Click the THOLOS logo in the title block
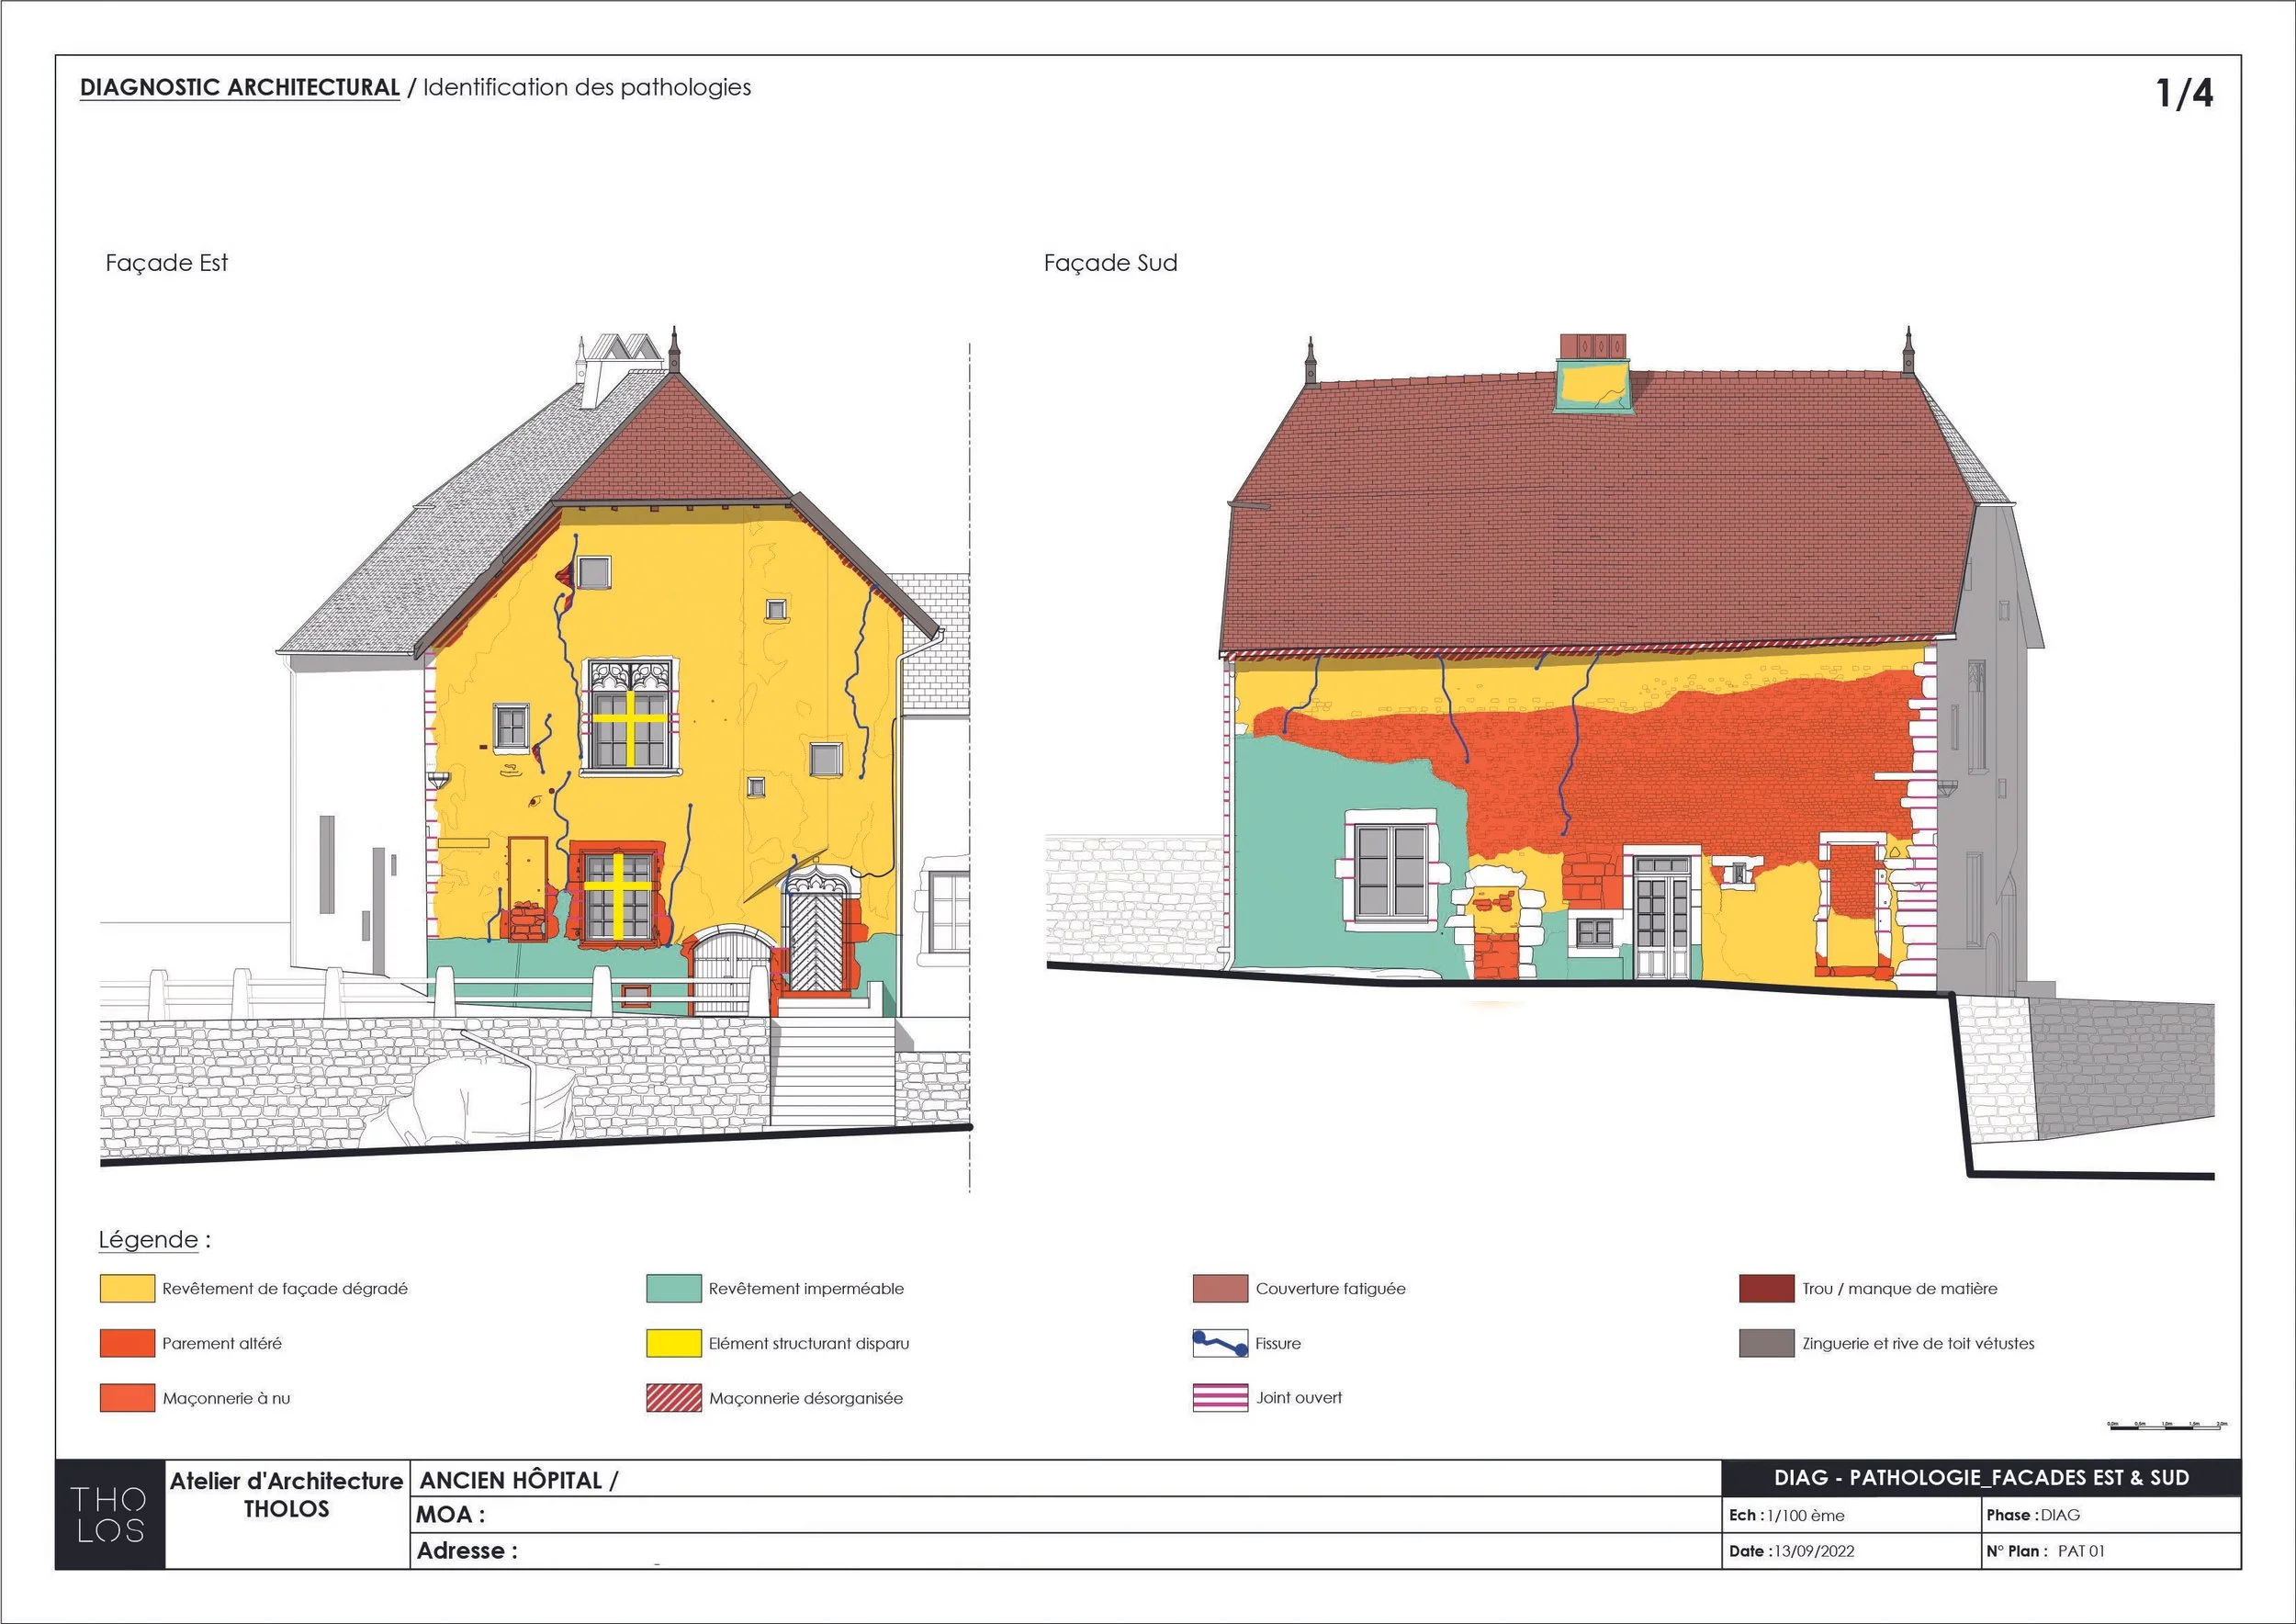This screenshot has width=2296, height=1624. 109,1514
